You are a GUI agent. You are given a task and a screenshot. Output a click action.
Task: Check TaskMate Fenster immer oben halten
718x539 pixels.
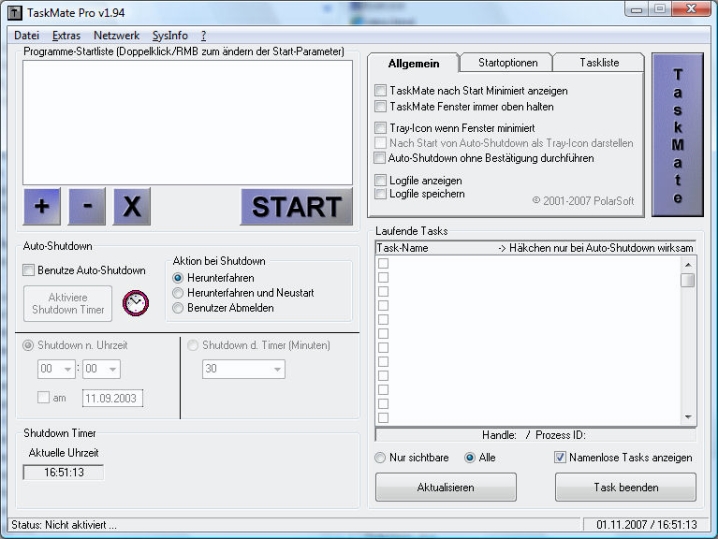[x=380, y=106]
